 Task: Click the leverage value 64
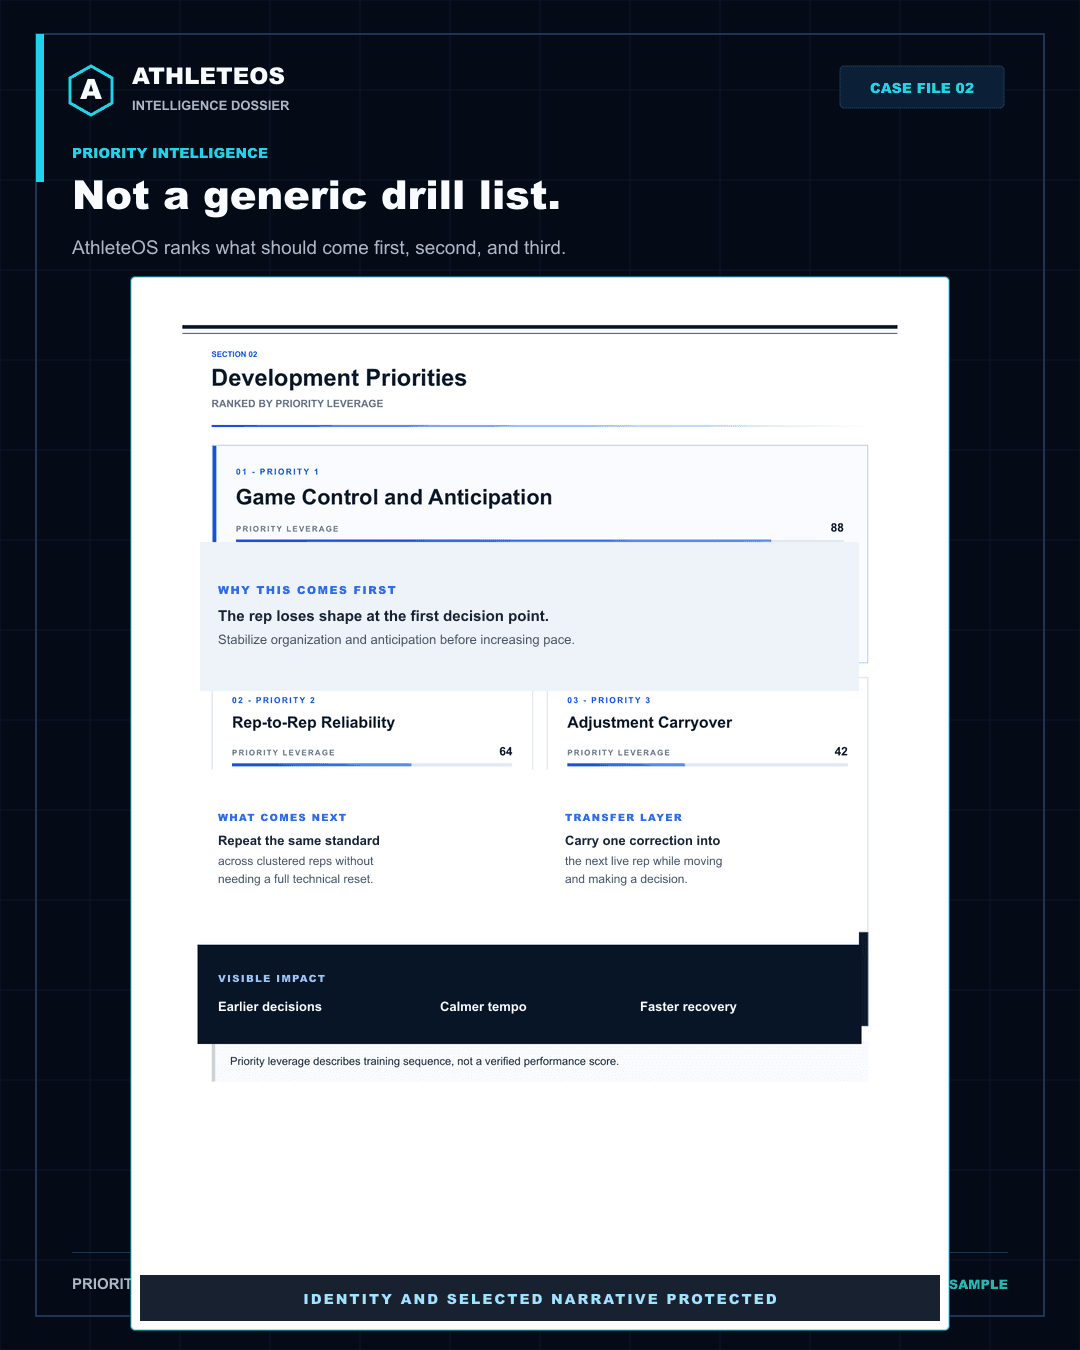pyautogui.click(x=506, y=752)
